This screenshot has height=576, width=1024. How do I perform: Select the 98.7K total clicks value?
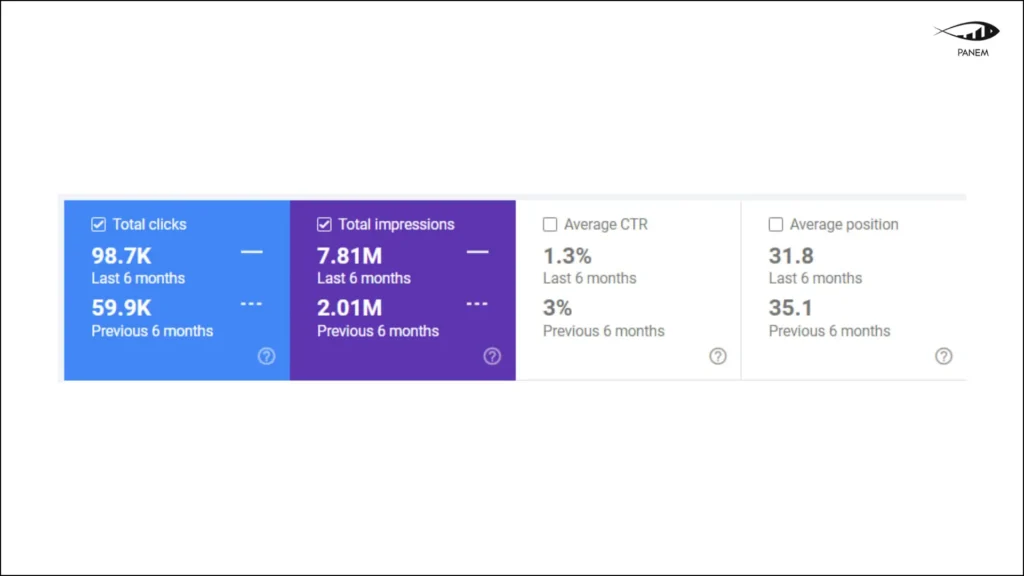[x=122, y=256]
